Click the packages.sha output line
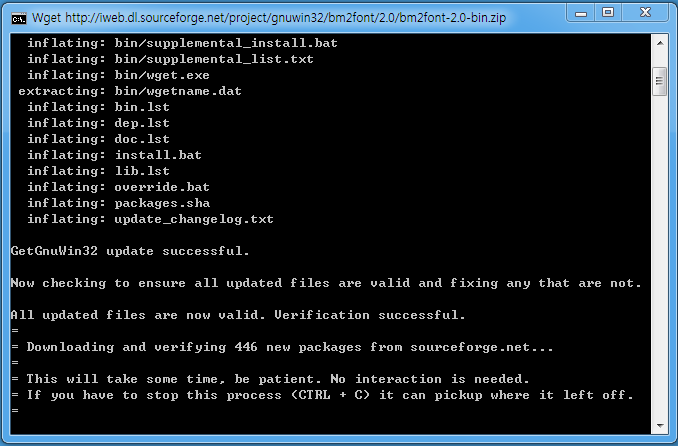 [118, 203]
